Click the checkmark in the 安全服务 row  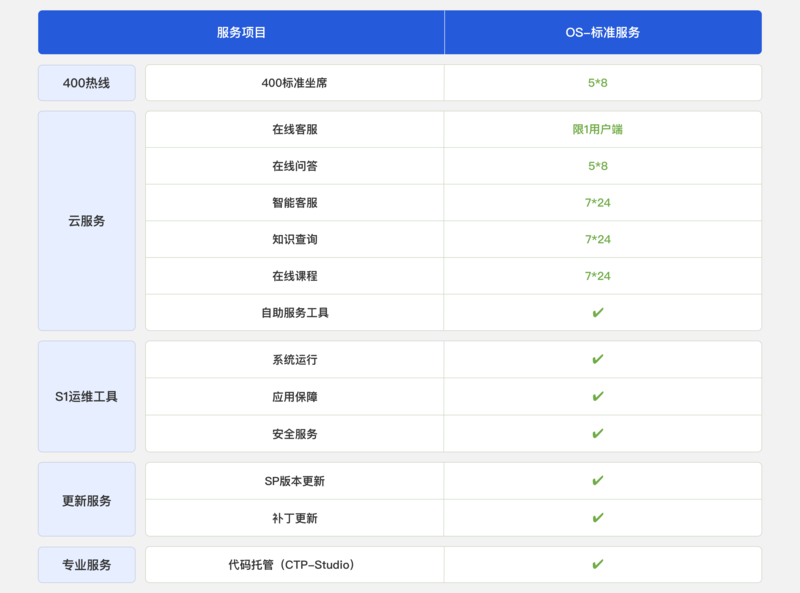tap(598, 433)
